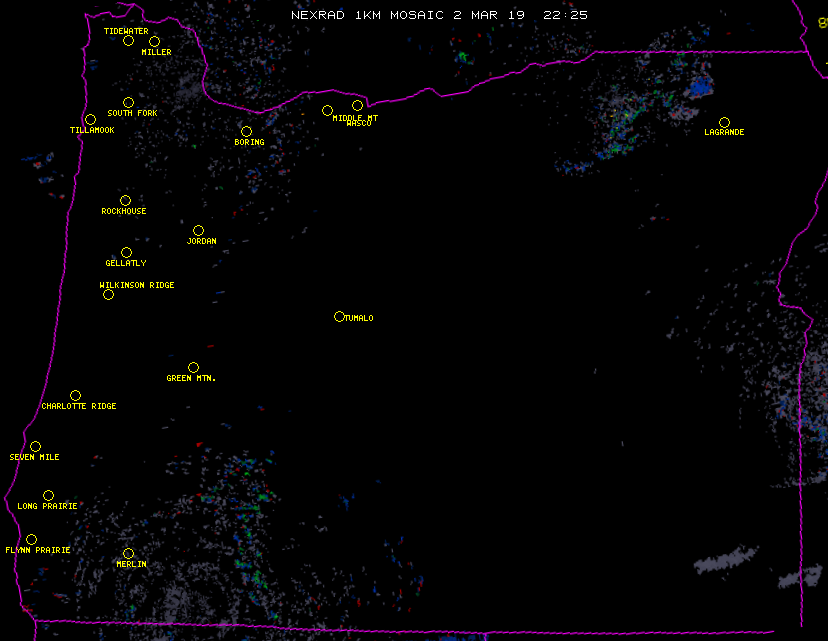Click the Tidewater station circle marker

coord(128,41)
